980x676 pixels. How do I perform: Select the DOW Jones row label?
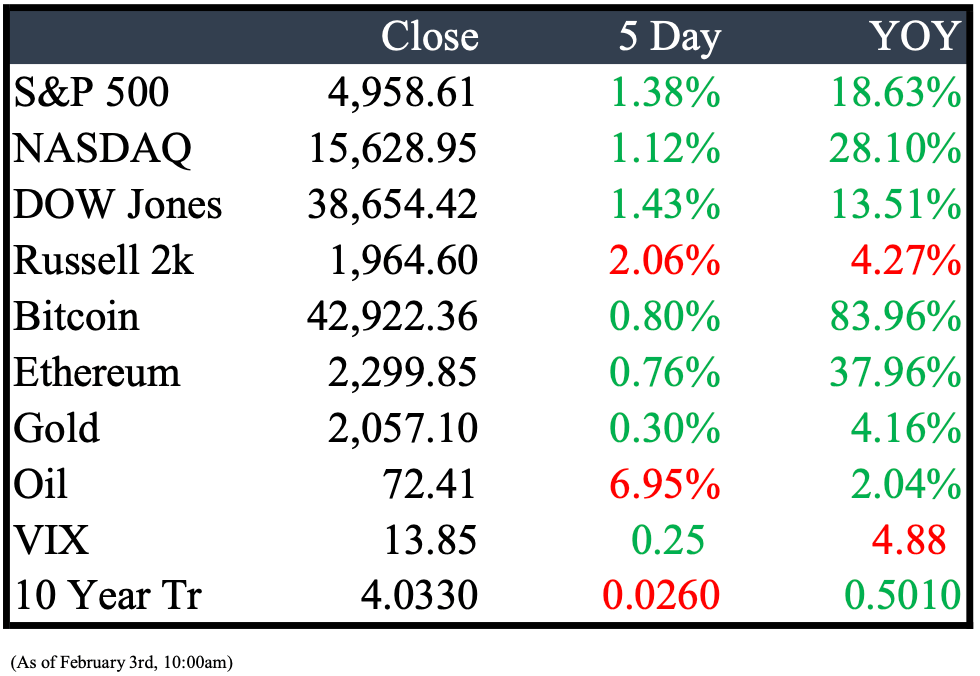(118, 204)
